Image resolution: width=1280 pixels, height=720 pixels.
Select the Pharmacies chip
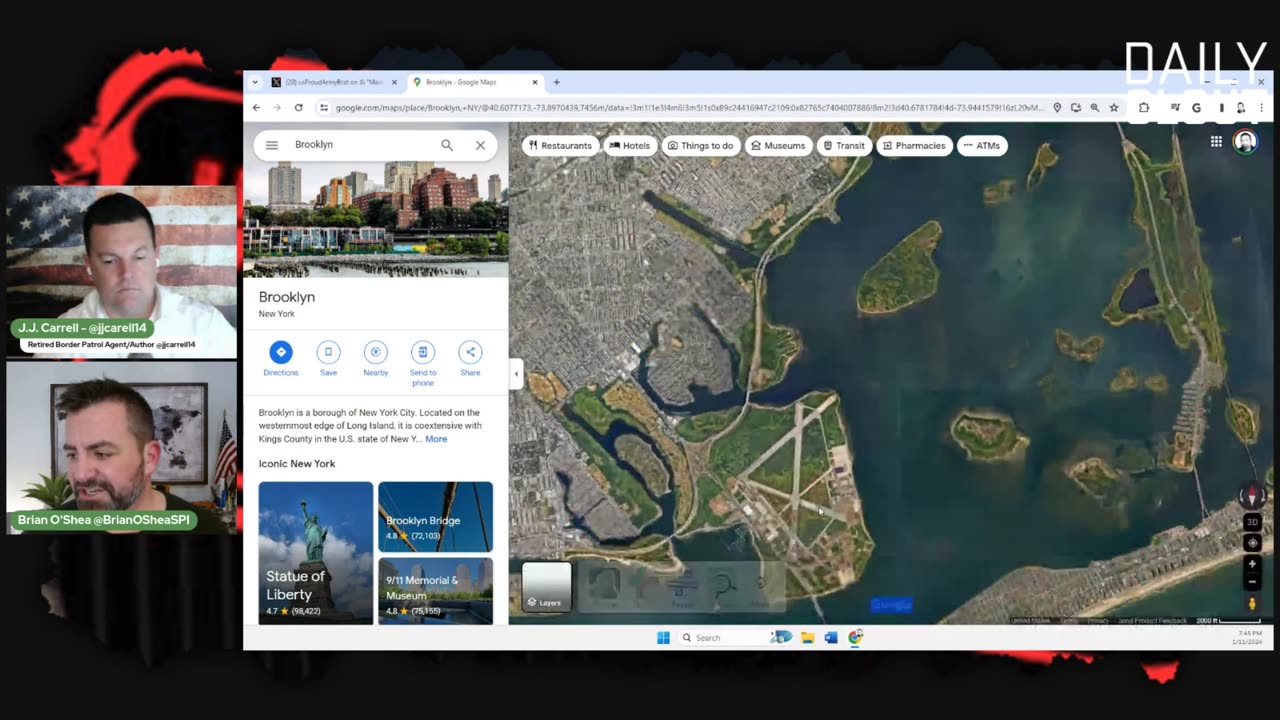click(x=914, y=146)
